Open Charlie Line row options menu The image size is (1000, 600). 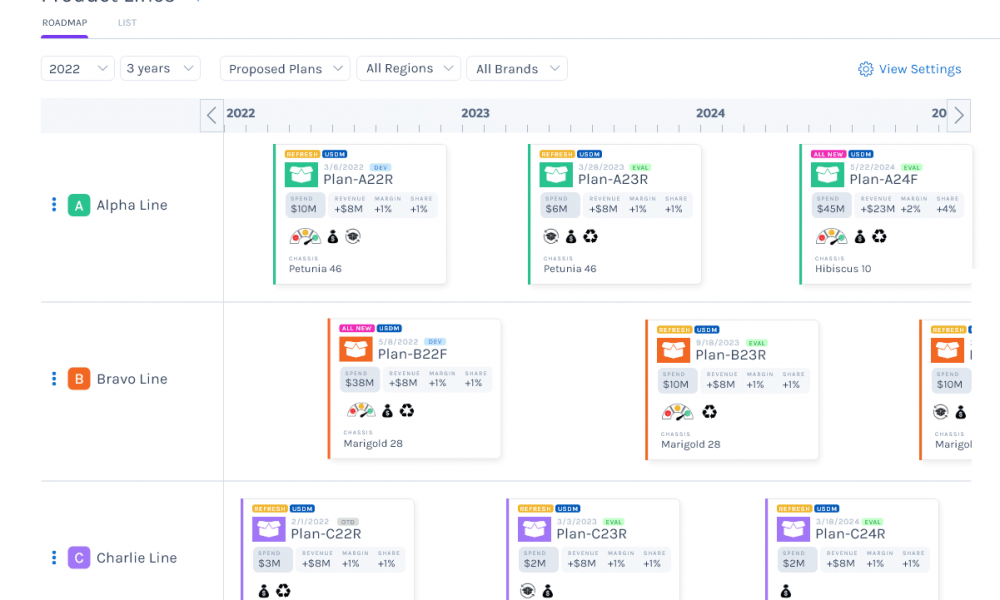[54, 558]
